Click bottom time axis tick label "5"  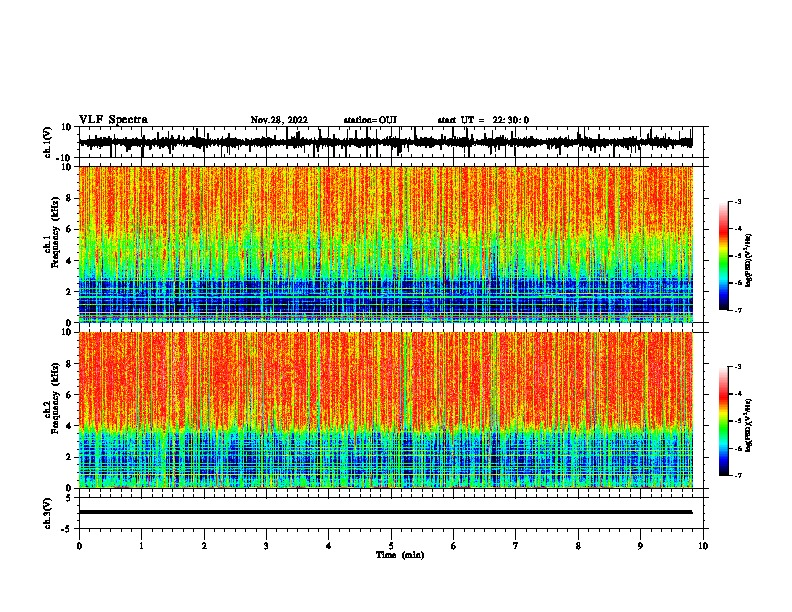point(391,546)
